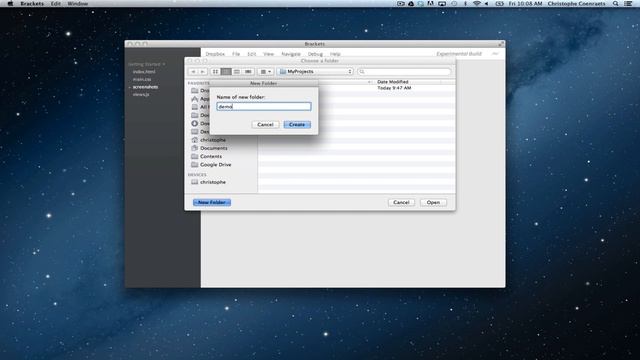Click the home icon beside christophe
The width and height of the screenshot is (640, 360).
coord(195,140)
